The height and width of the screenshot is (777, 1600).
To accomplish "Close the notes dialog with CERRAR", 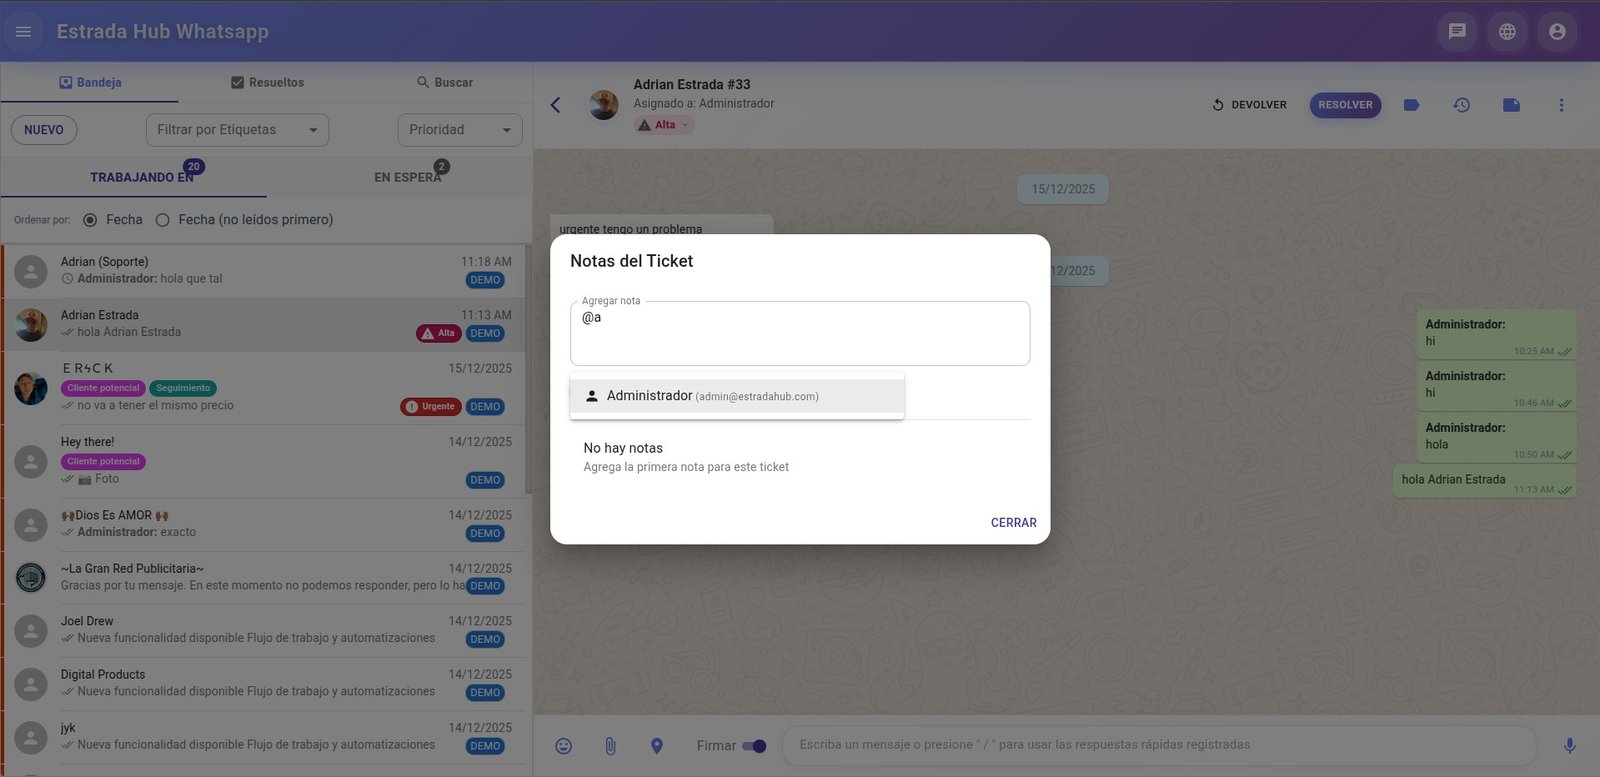I will (1014, 523).
